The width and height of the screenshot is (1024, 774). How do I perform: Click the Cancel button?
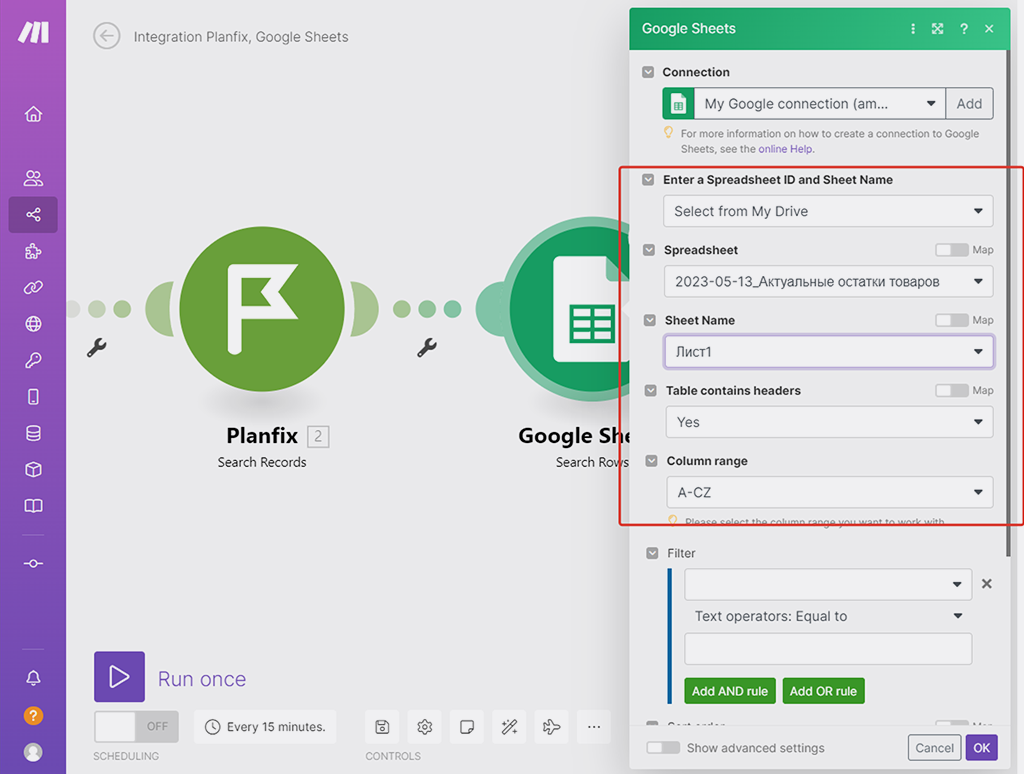935,748
